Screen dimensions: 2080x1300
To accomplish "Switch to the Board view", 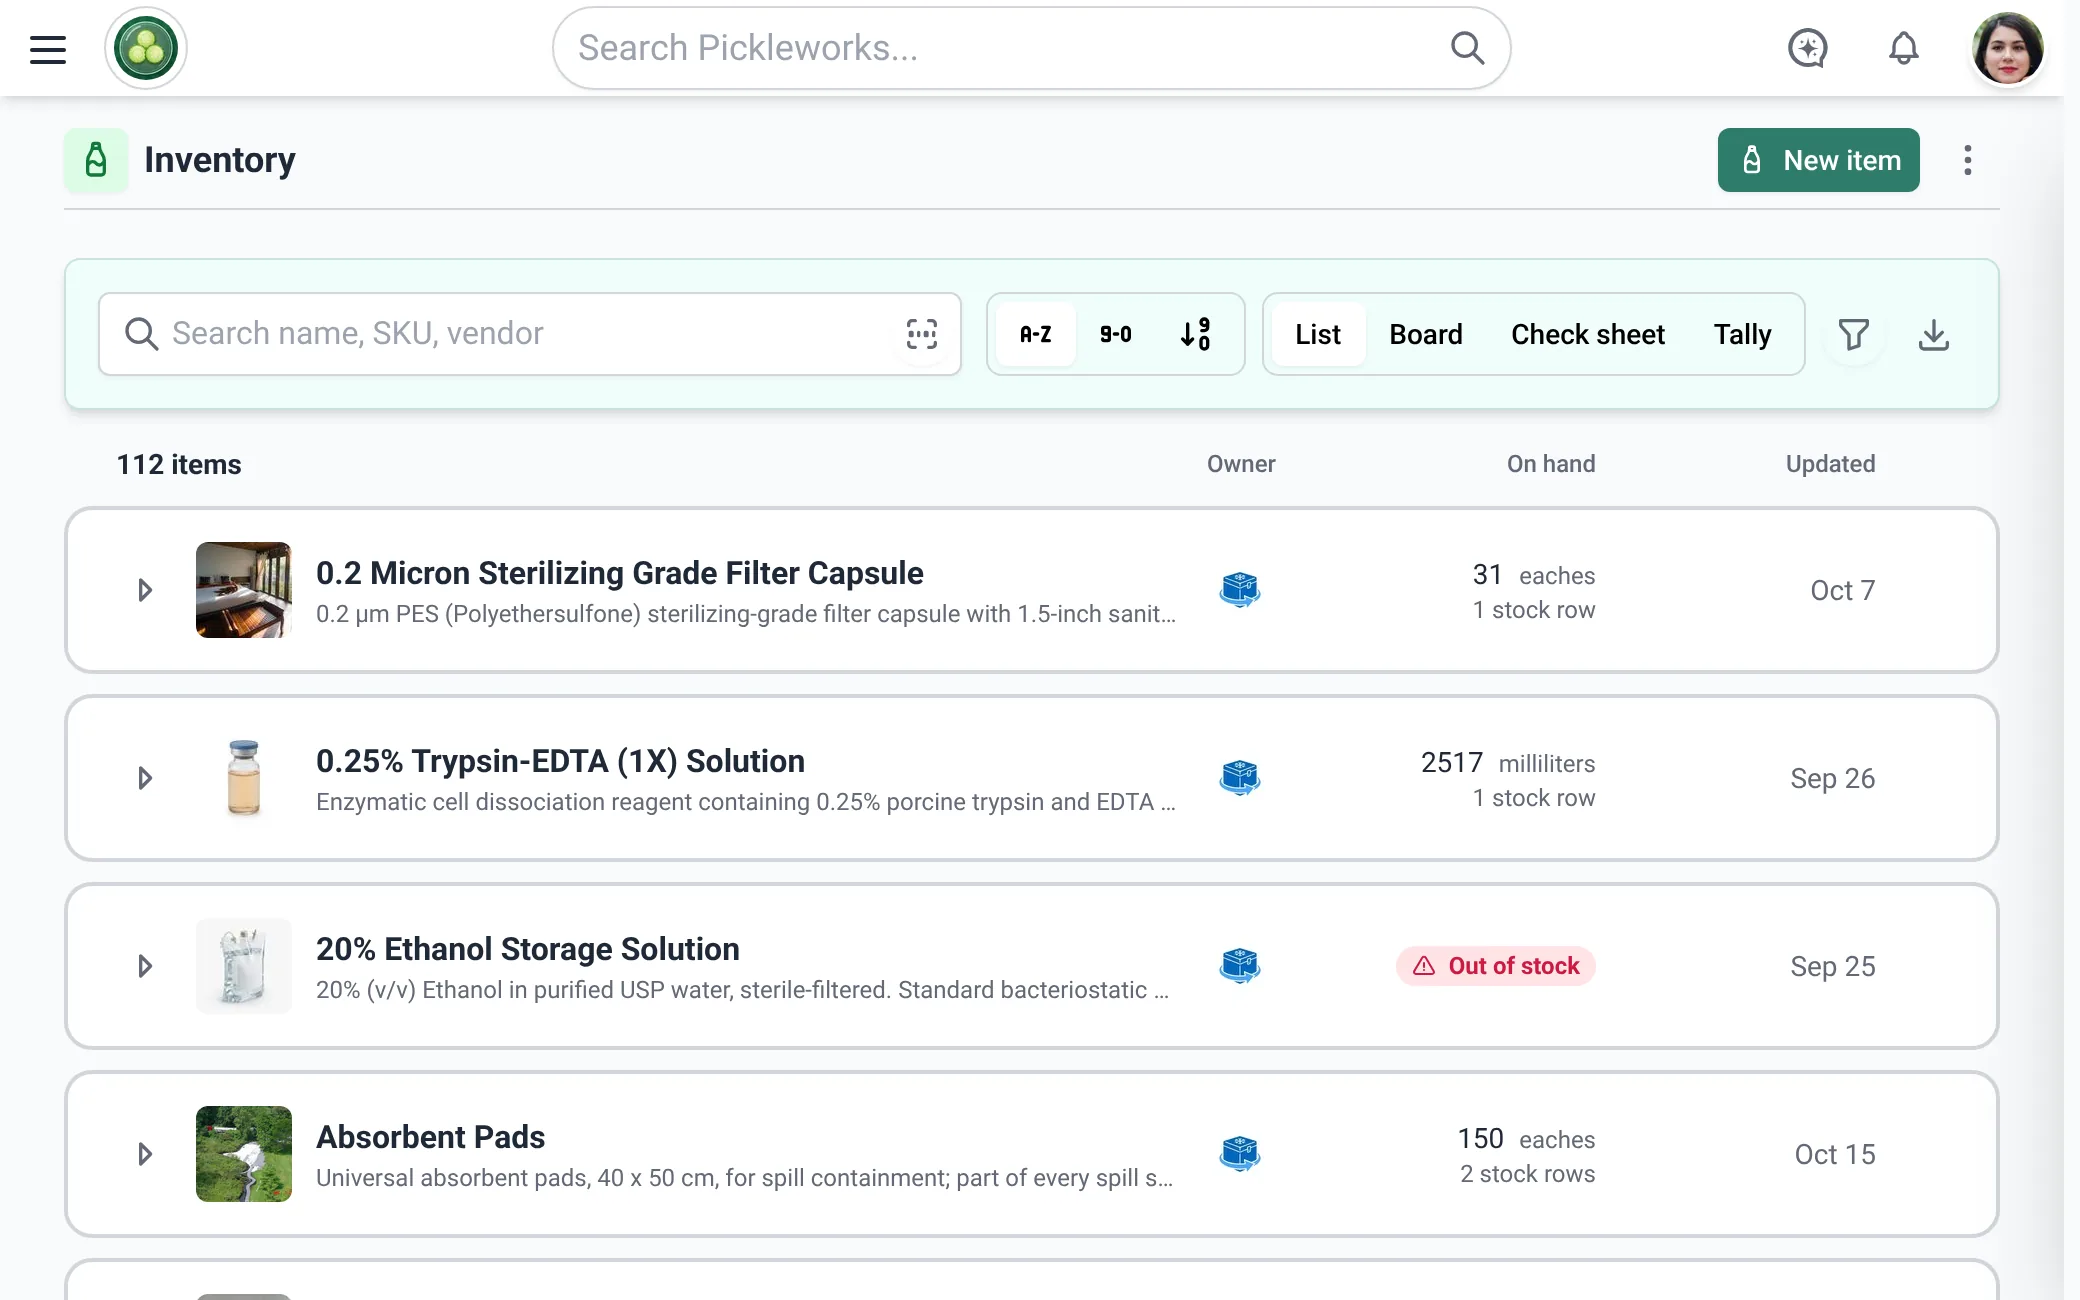I will (1425, 334).
